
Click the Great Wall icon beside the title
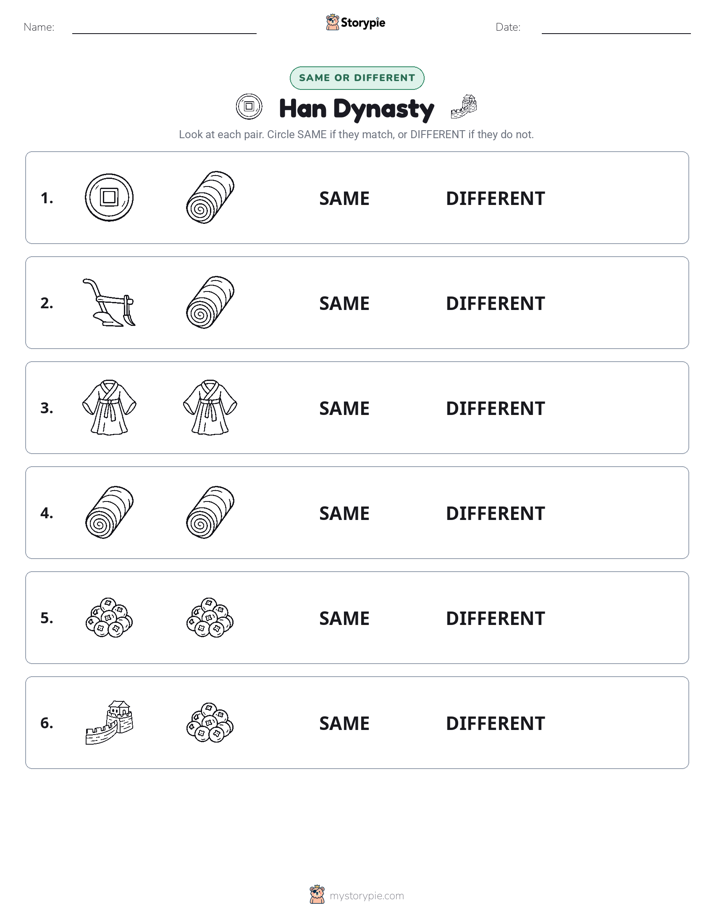click(464, 107)
